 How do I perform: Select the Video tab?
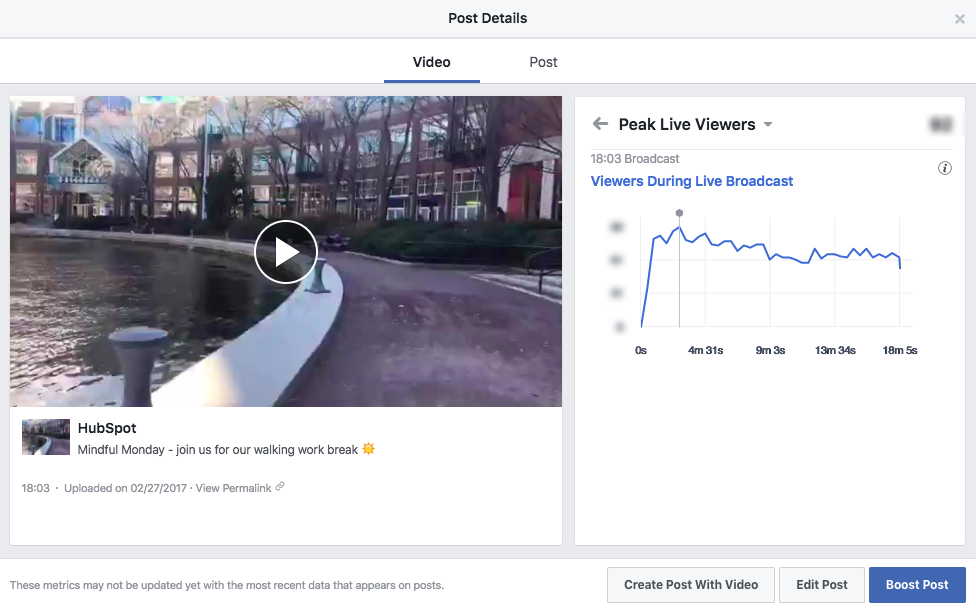(431, 61)
